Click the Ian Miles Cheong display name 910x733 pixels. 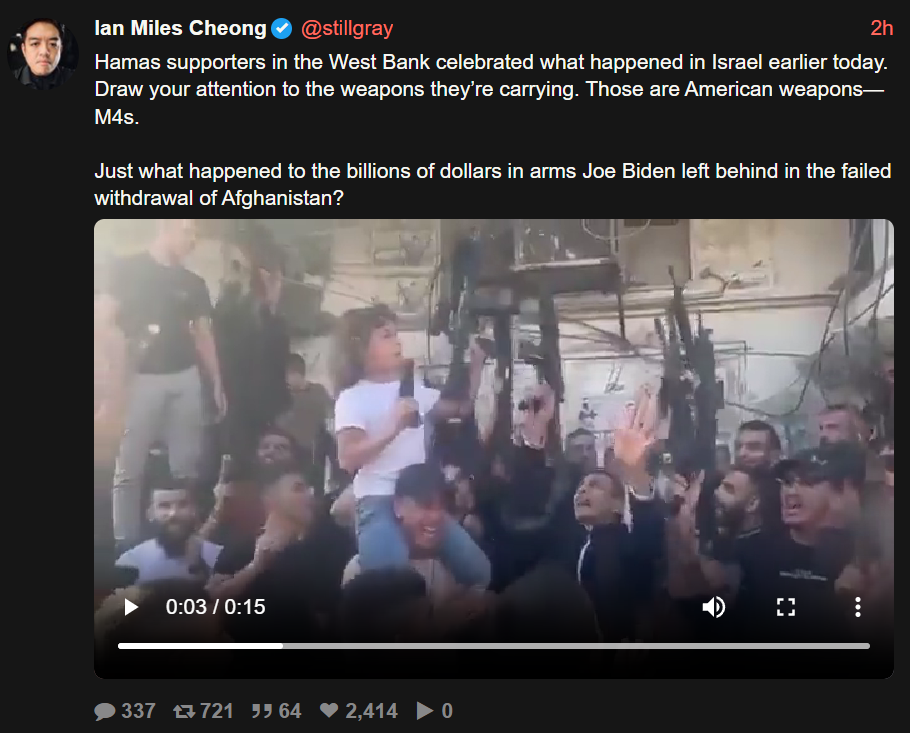coord(180,28)
